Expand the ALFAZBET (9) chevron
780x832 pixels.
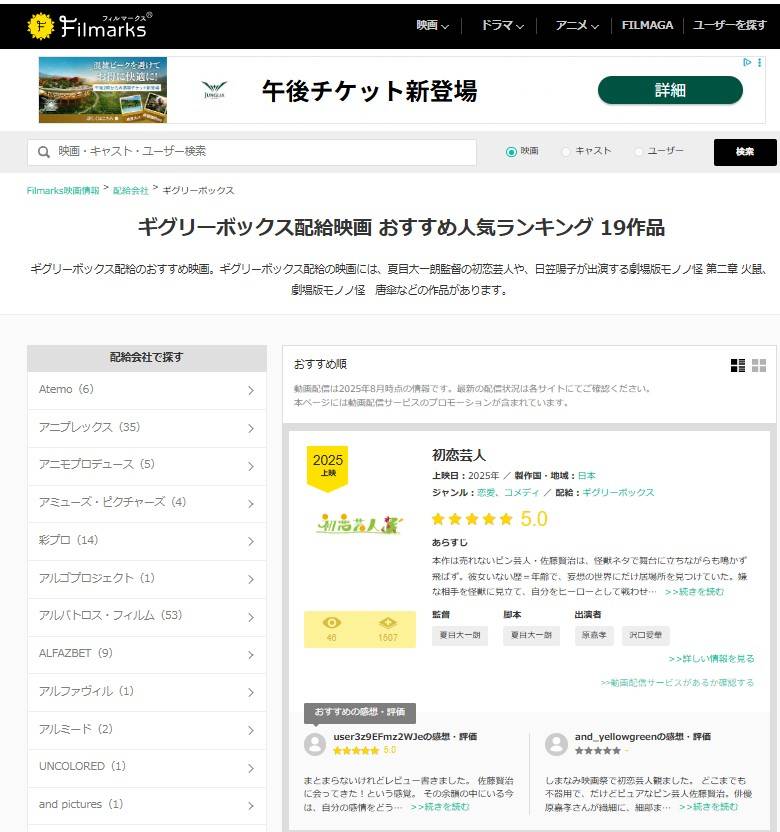pos(251,655)
